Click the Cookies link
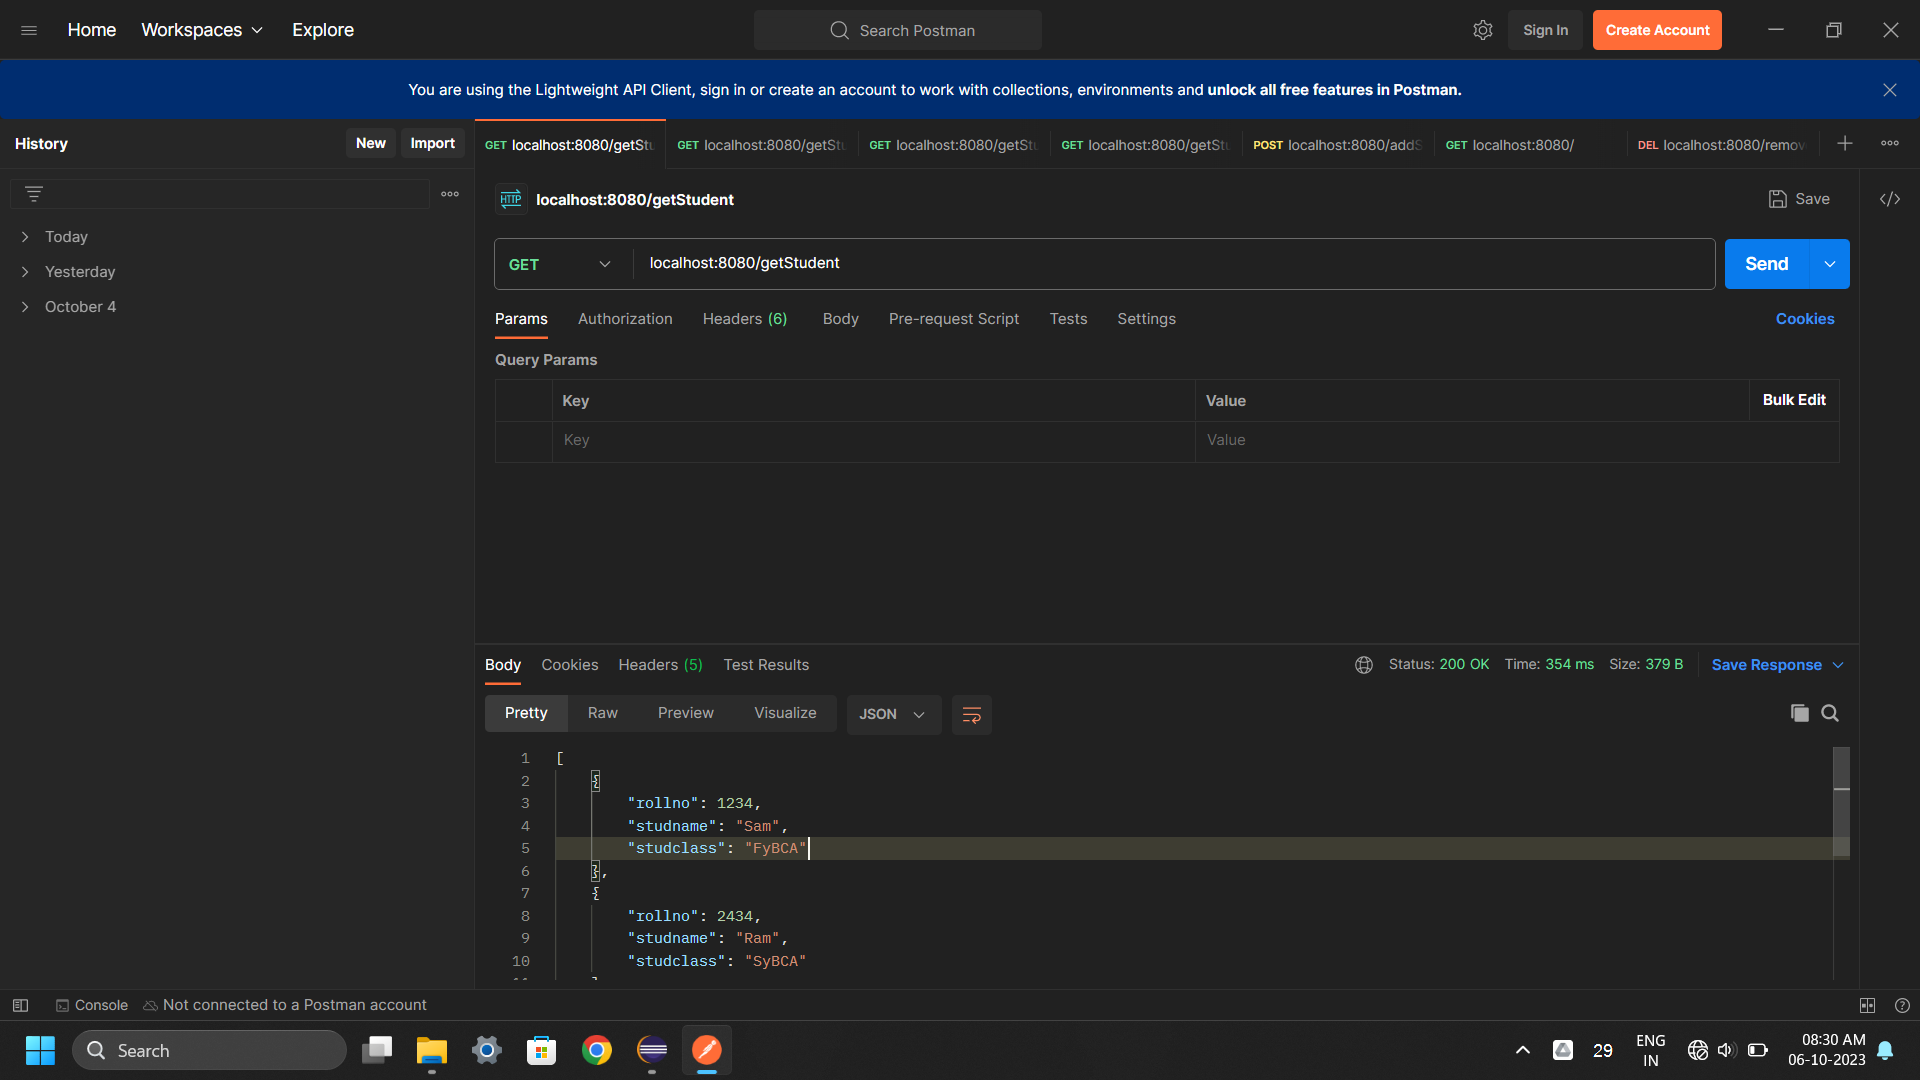The width and height of the screenshot is (1920, 1080). point(1804,319)
